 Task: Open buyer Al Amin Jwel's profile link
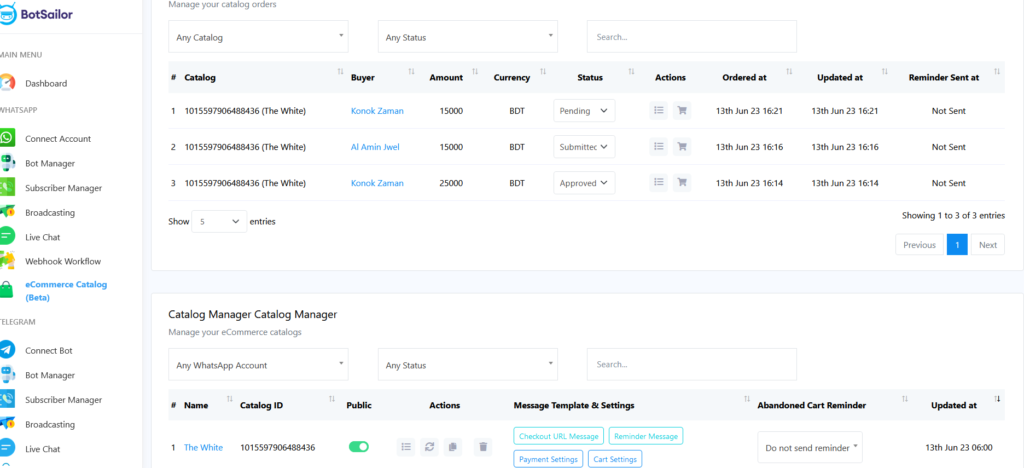(375, 147)
